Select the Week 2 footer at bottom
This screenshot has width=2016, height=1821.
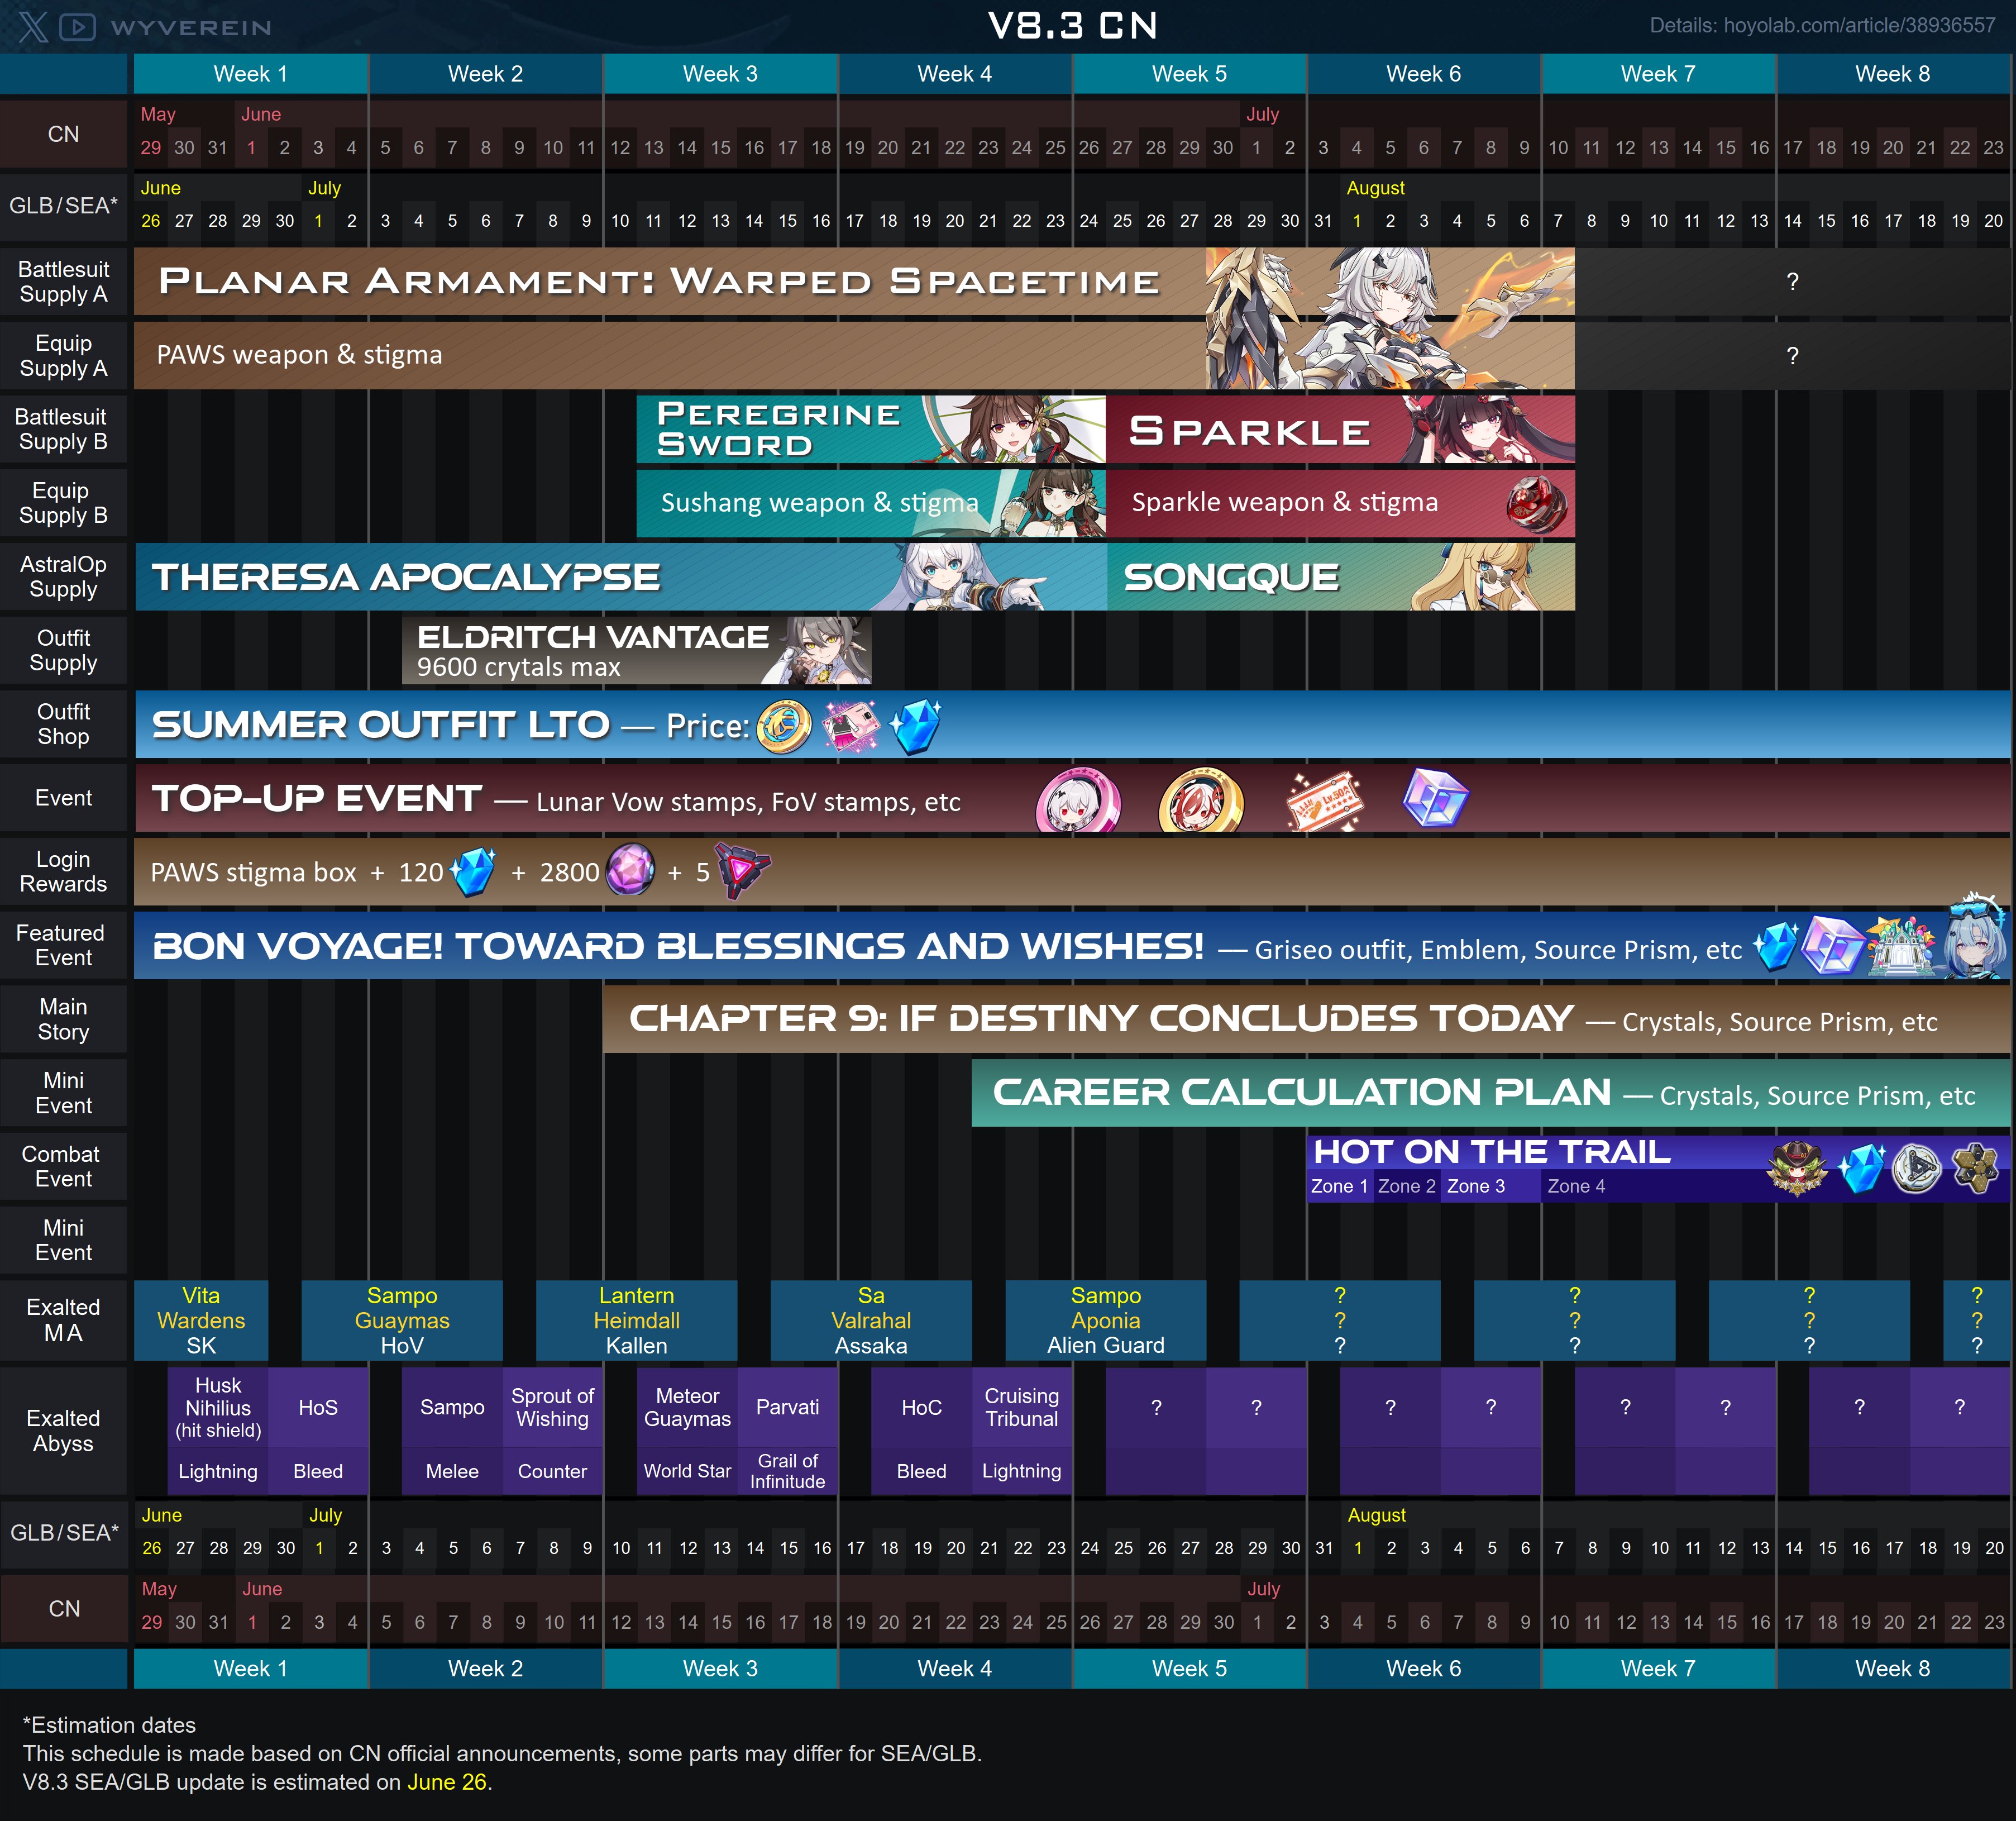[x=485, y=1669]
